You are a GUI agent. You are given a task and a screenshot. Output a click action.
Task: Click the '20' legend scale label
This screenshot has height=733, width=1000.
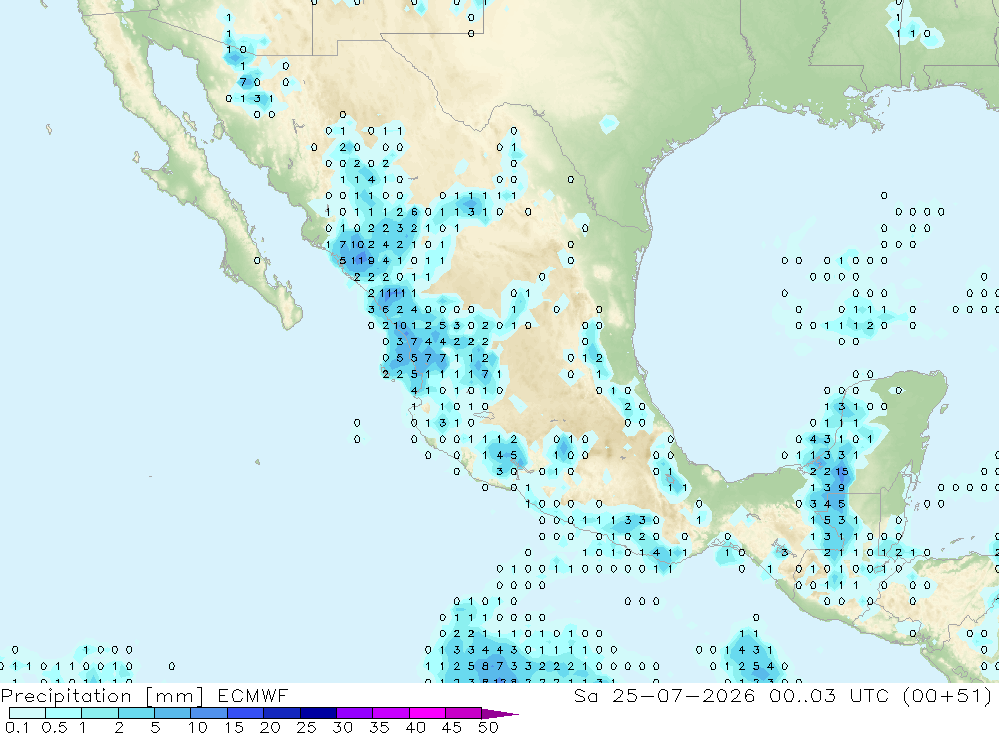click(x=270, y=727)
